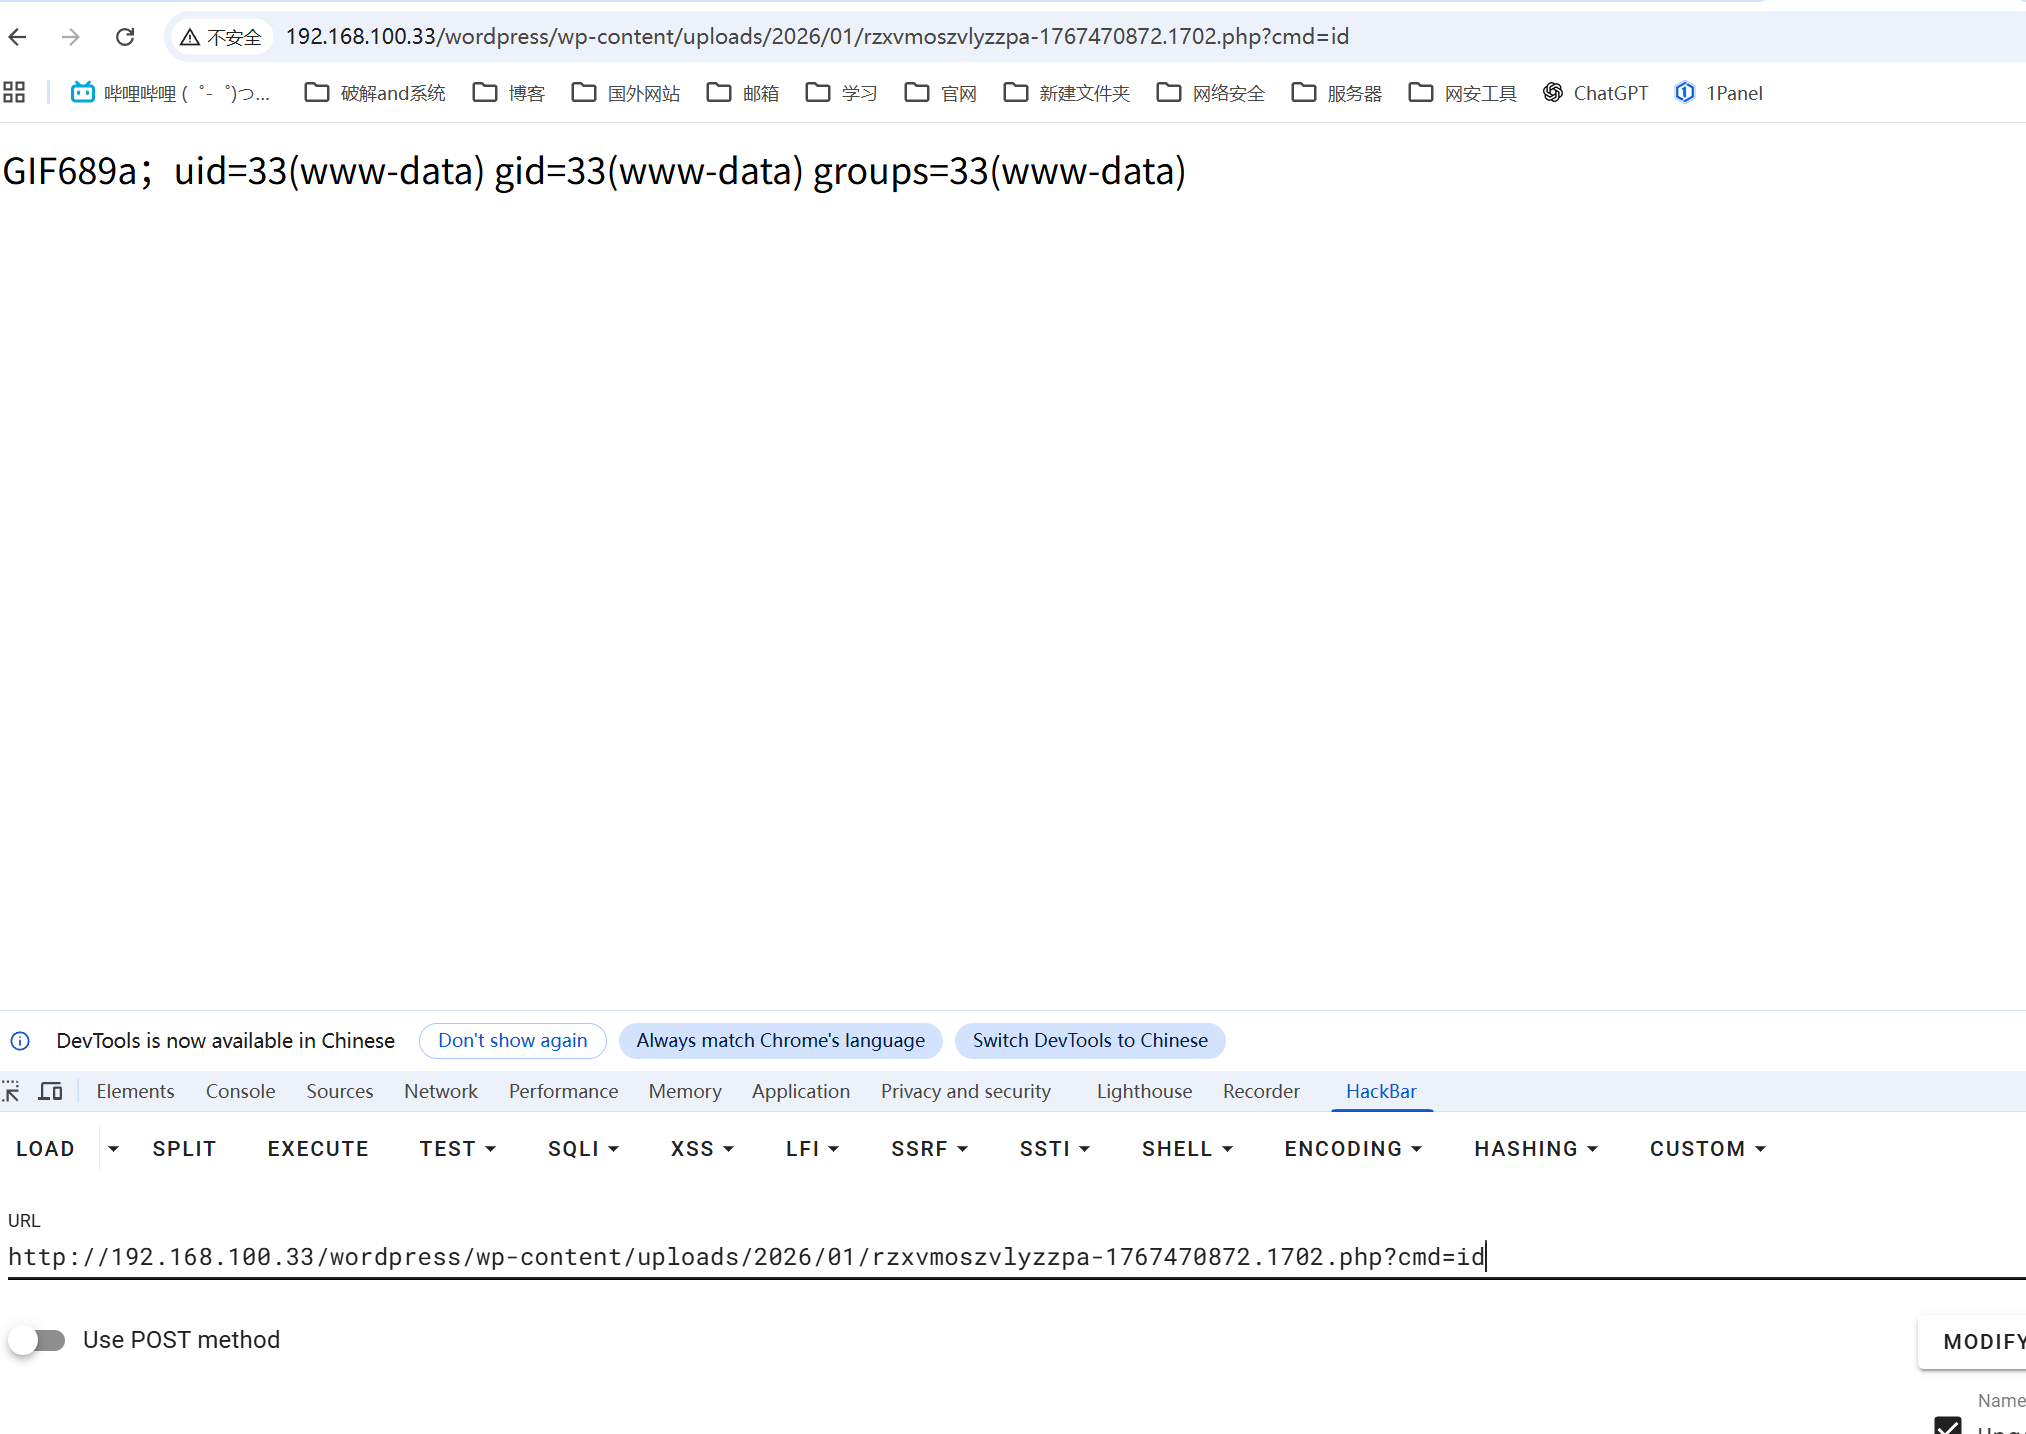Expand the SQLI dropdown menu
This screenshot has height=1434, width=2026.
tap(583, 1149)
